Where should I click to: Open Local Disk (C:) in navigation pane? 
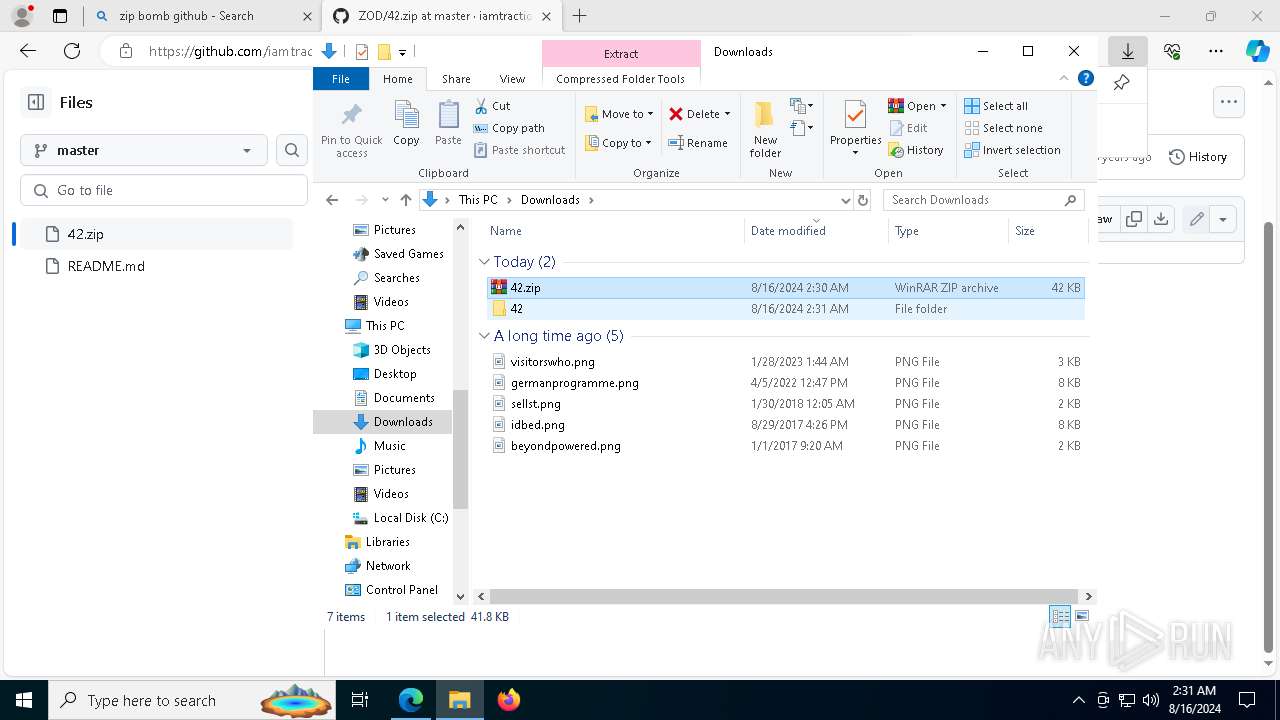click(x=410, y=518)
